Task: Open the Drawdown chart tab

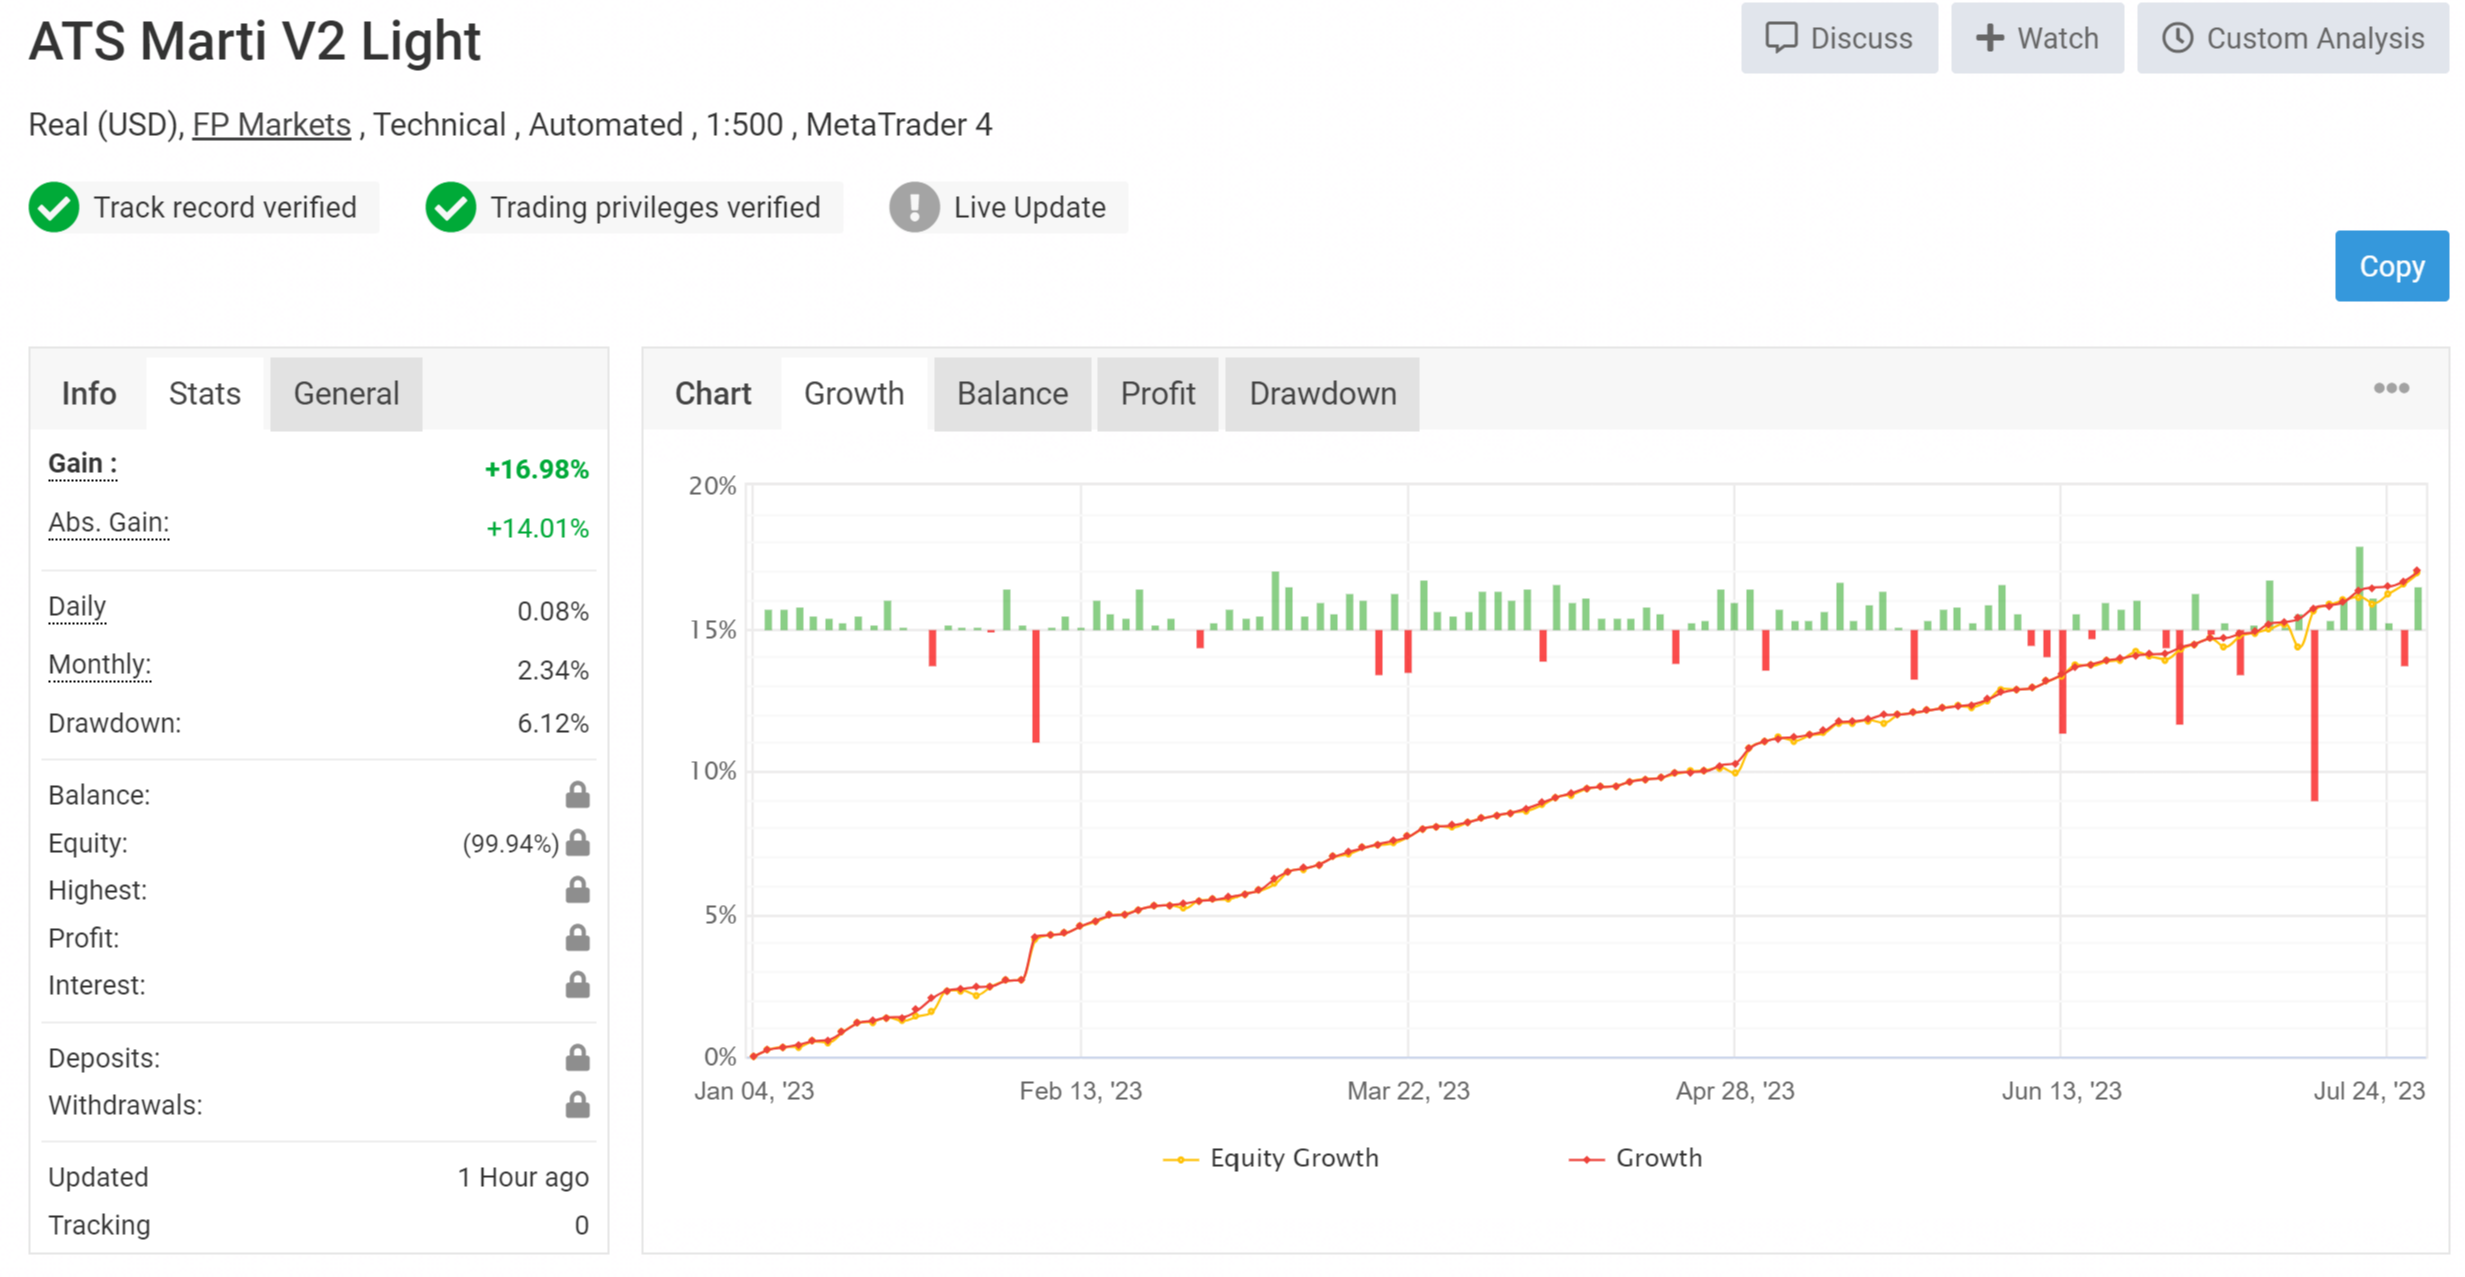Action: point(1322,394)
